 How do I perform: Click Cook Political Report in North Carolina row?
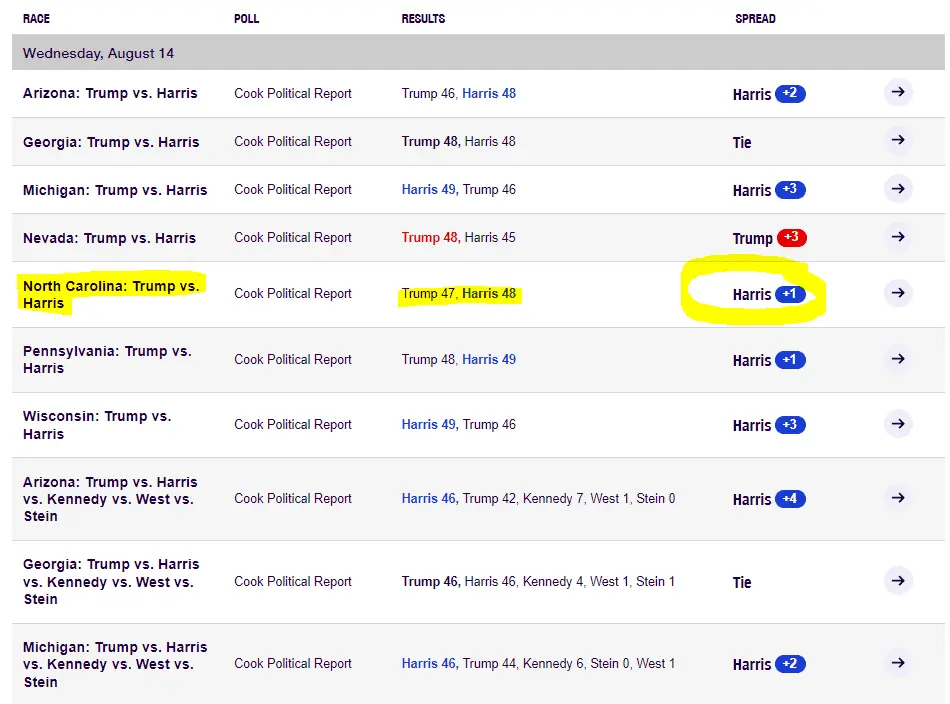click(x=293, y=294)
